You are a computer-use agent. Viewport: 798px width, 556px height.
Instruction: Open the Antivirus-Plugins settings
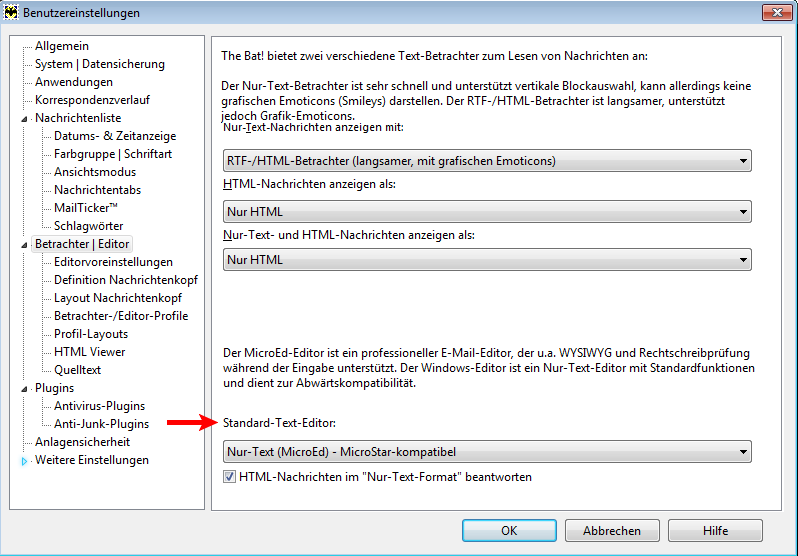click(99, 406)
